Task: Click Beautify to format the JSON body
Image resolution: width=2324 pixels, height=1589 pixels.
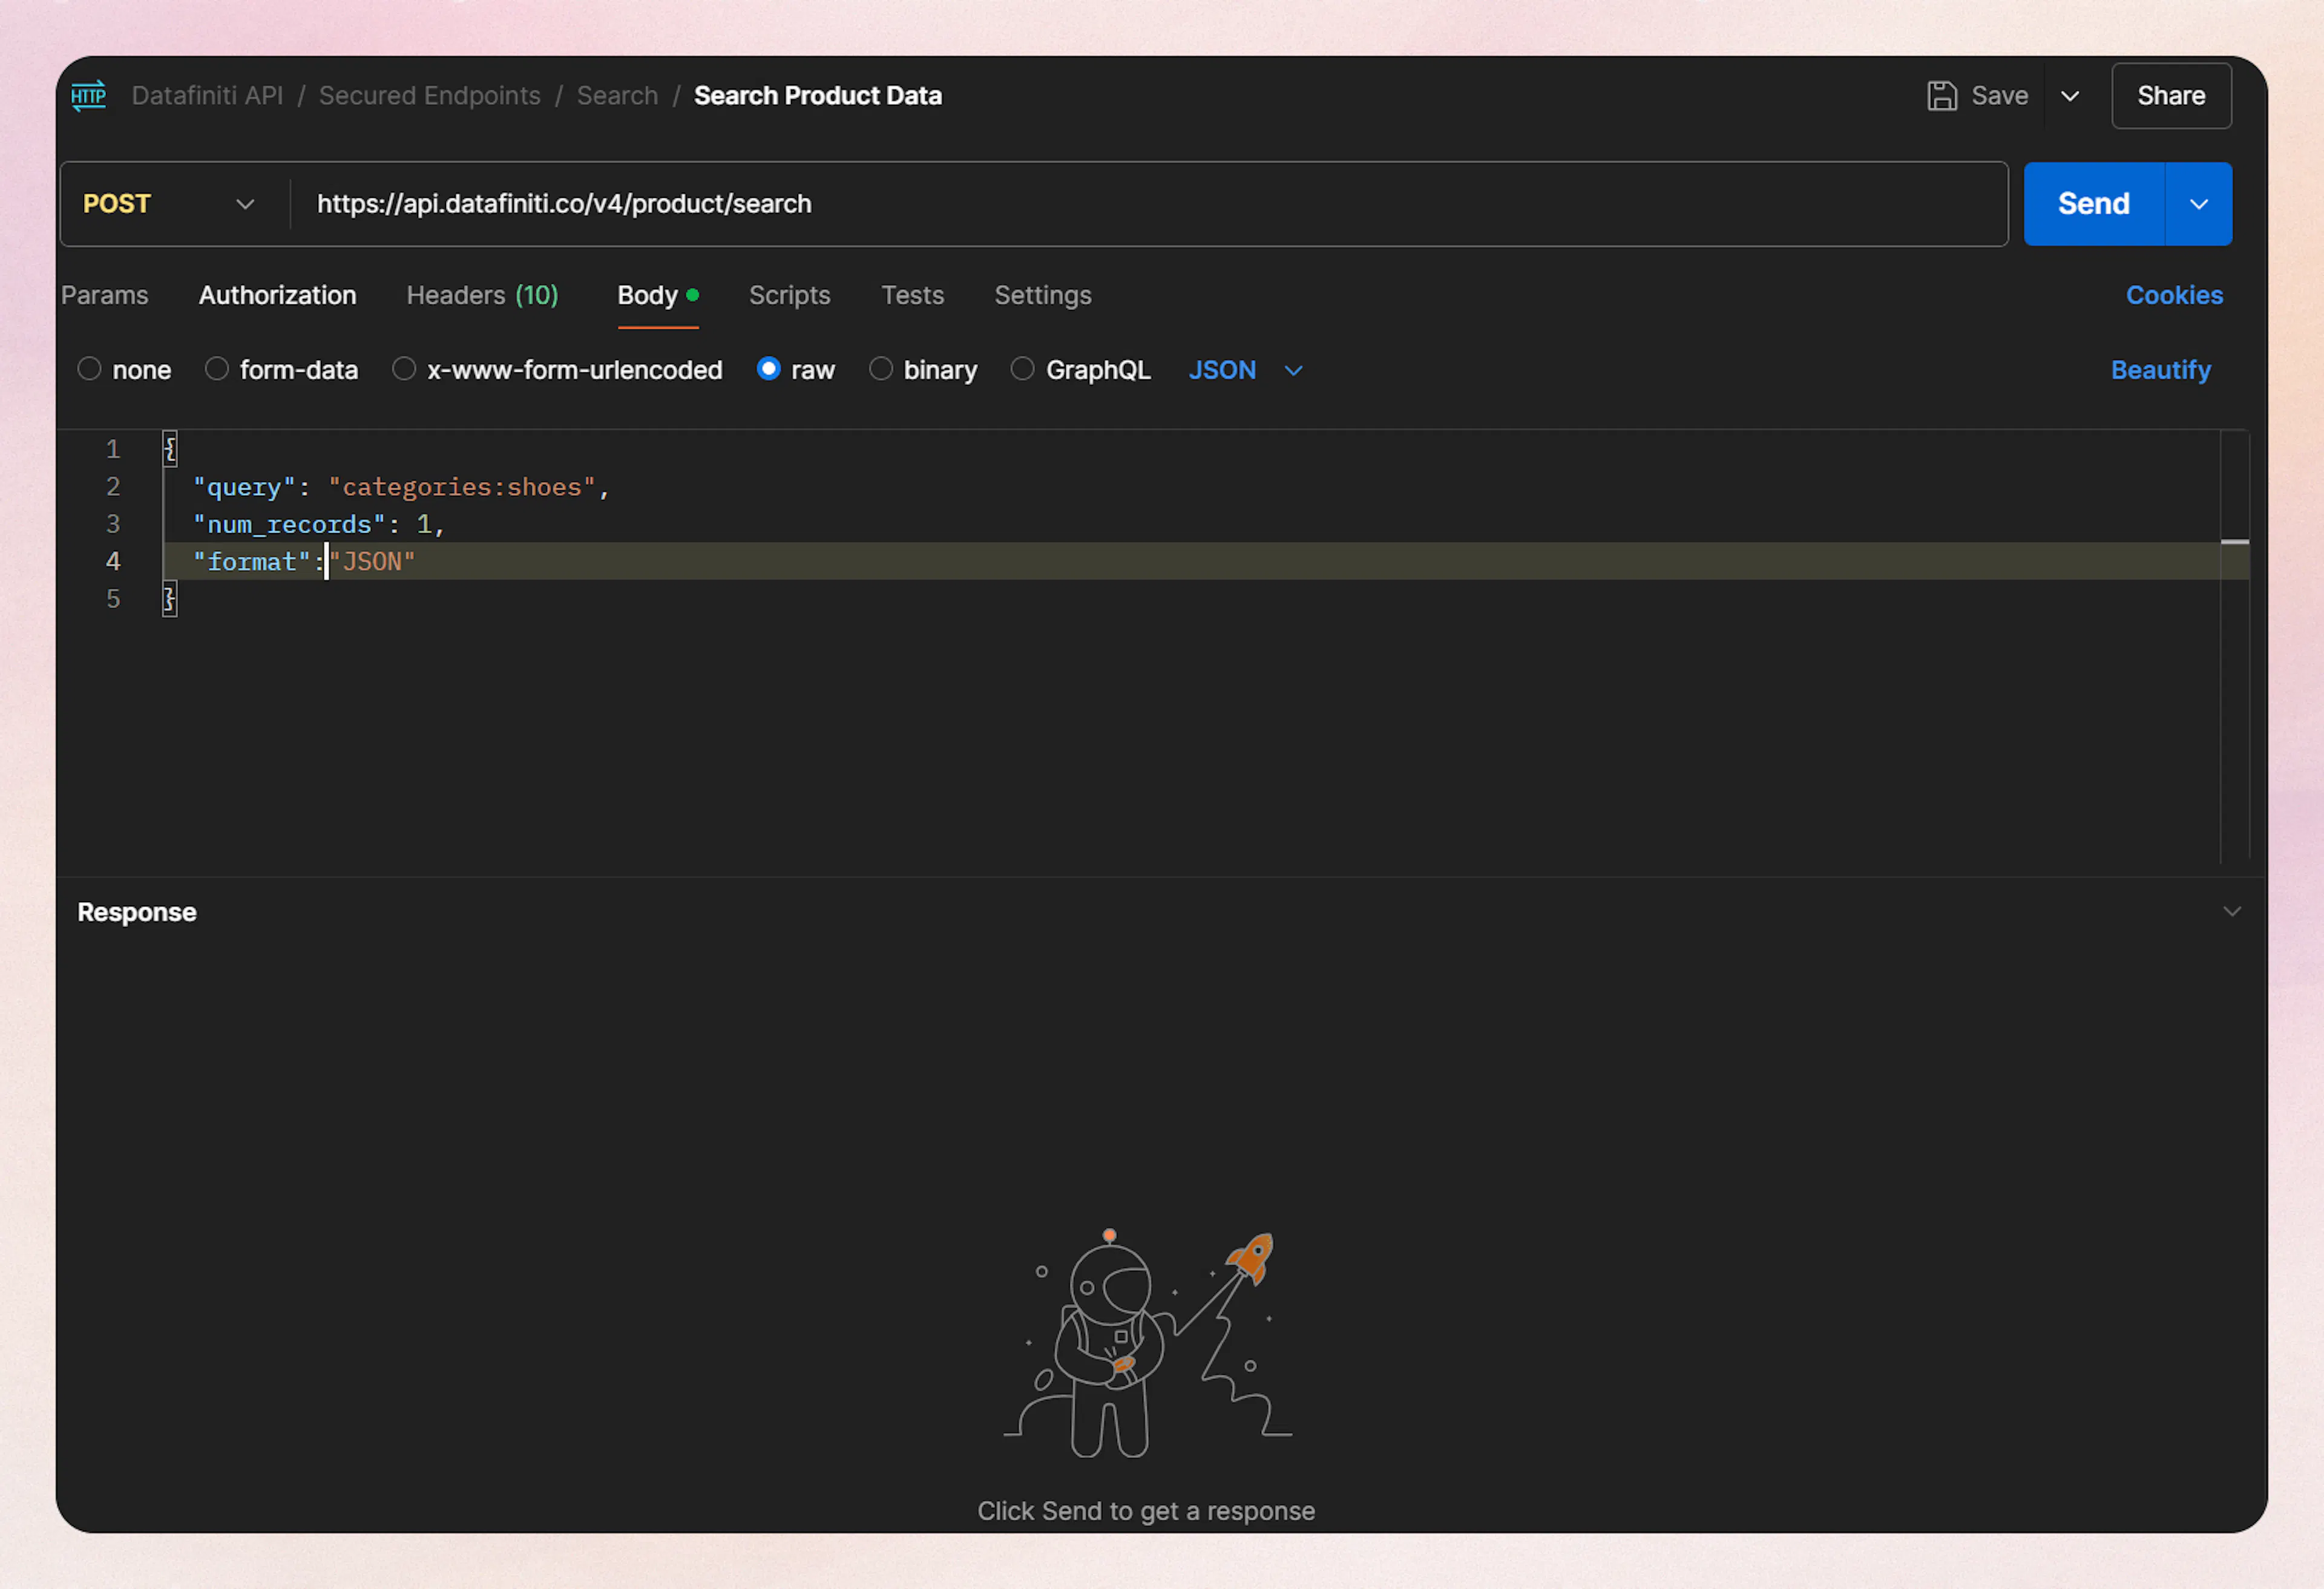Action: pyautogui.click(x=2160, y=369)
